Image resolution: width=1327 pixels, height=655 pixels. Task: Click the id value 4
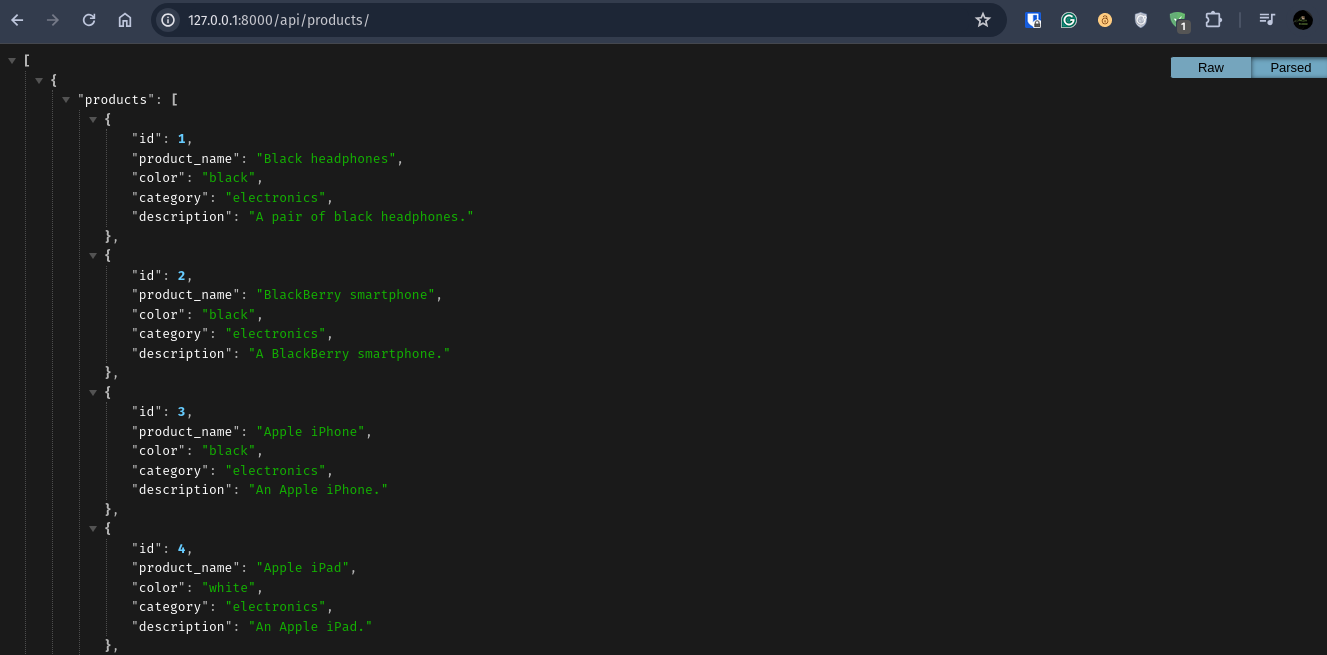tap(182, 548)
